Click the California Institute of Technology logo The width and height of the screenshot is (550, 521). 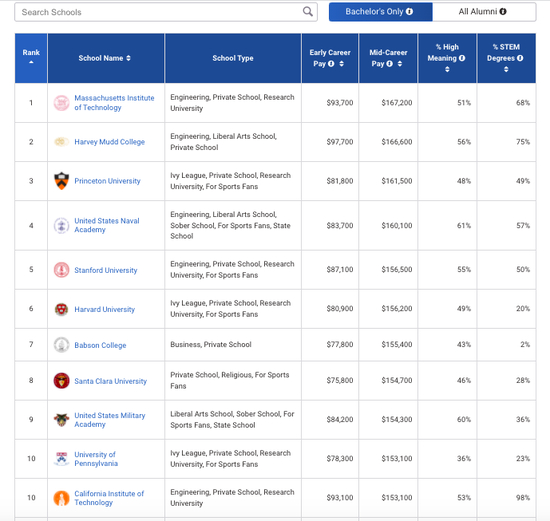pyautogui.click(x=61, y=498)
